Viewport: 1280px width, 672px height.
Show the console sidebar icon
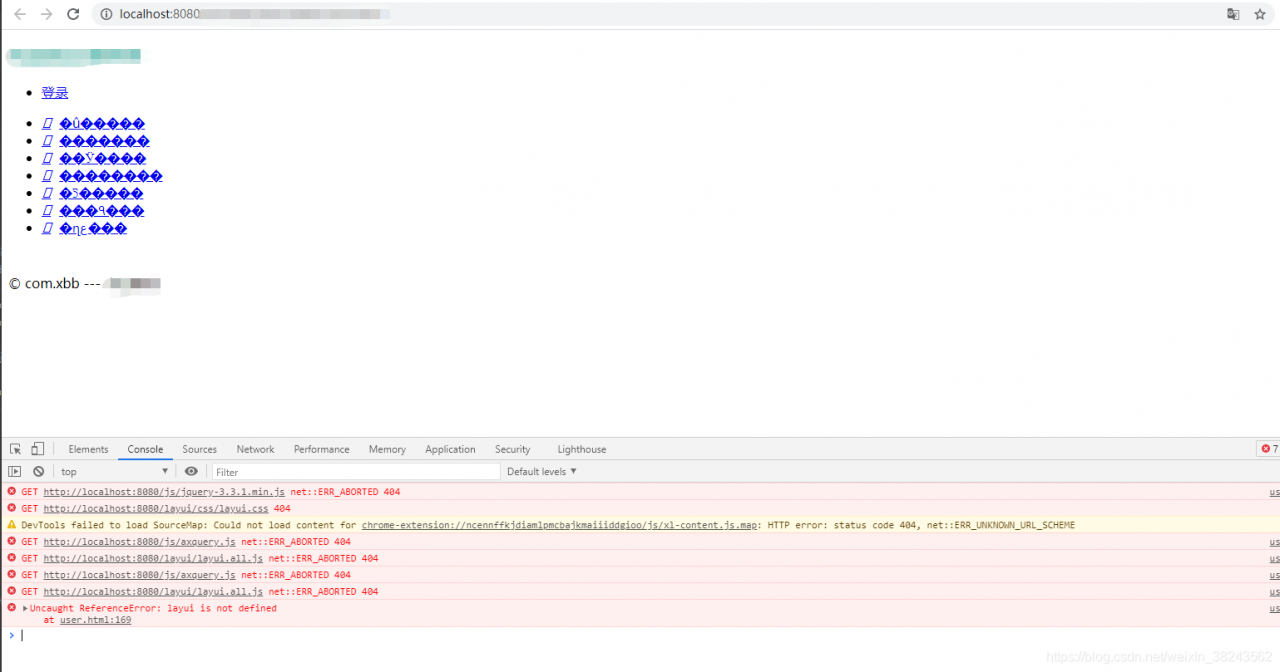[15, 471]
